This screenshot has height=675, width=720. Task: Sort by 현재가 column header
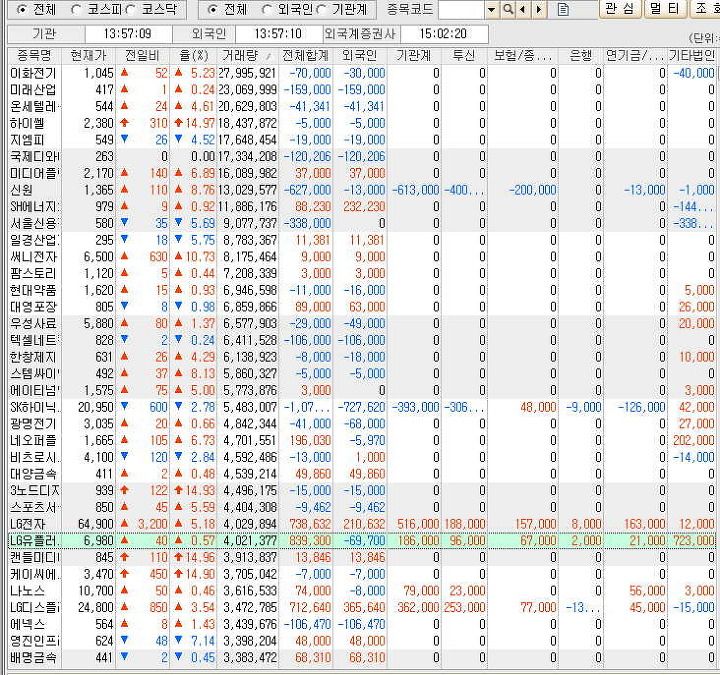coord(88,56)
